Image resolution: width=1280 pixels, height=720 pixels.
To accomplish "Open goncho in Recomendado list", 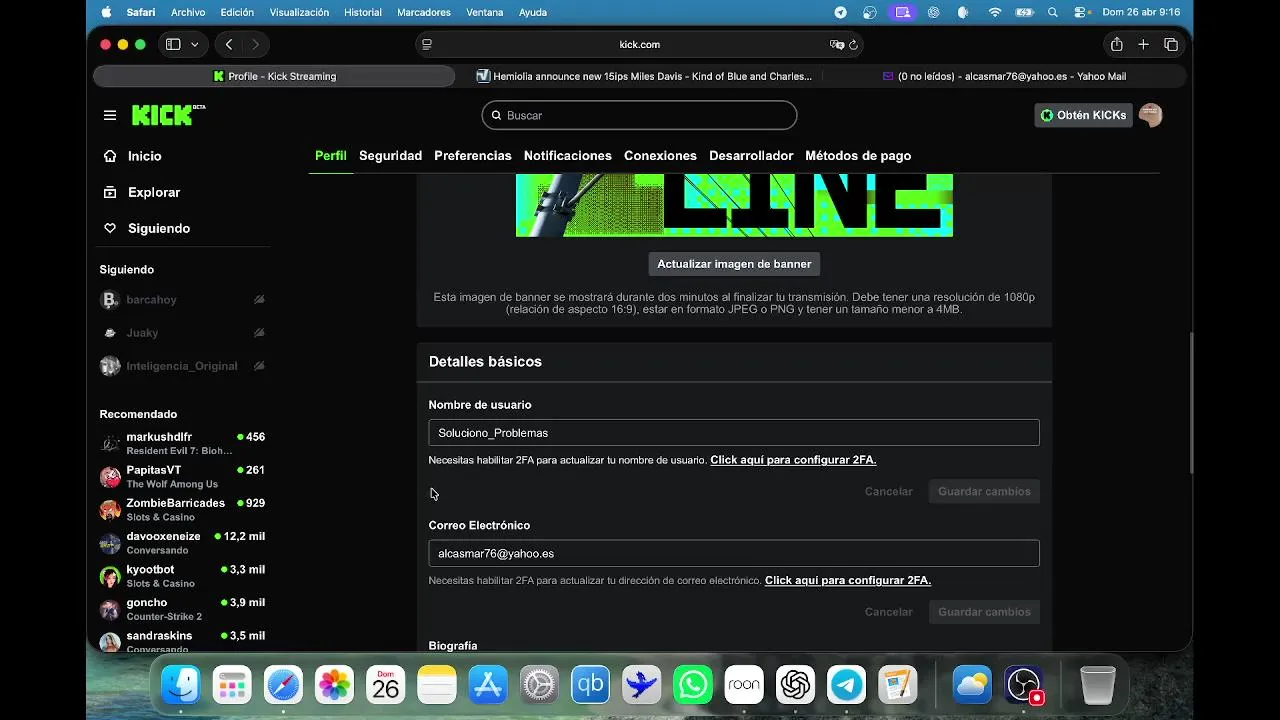I will tap(182, 609).
